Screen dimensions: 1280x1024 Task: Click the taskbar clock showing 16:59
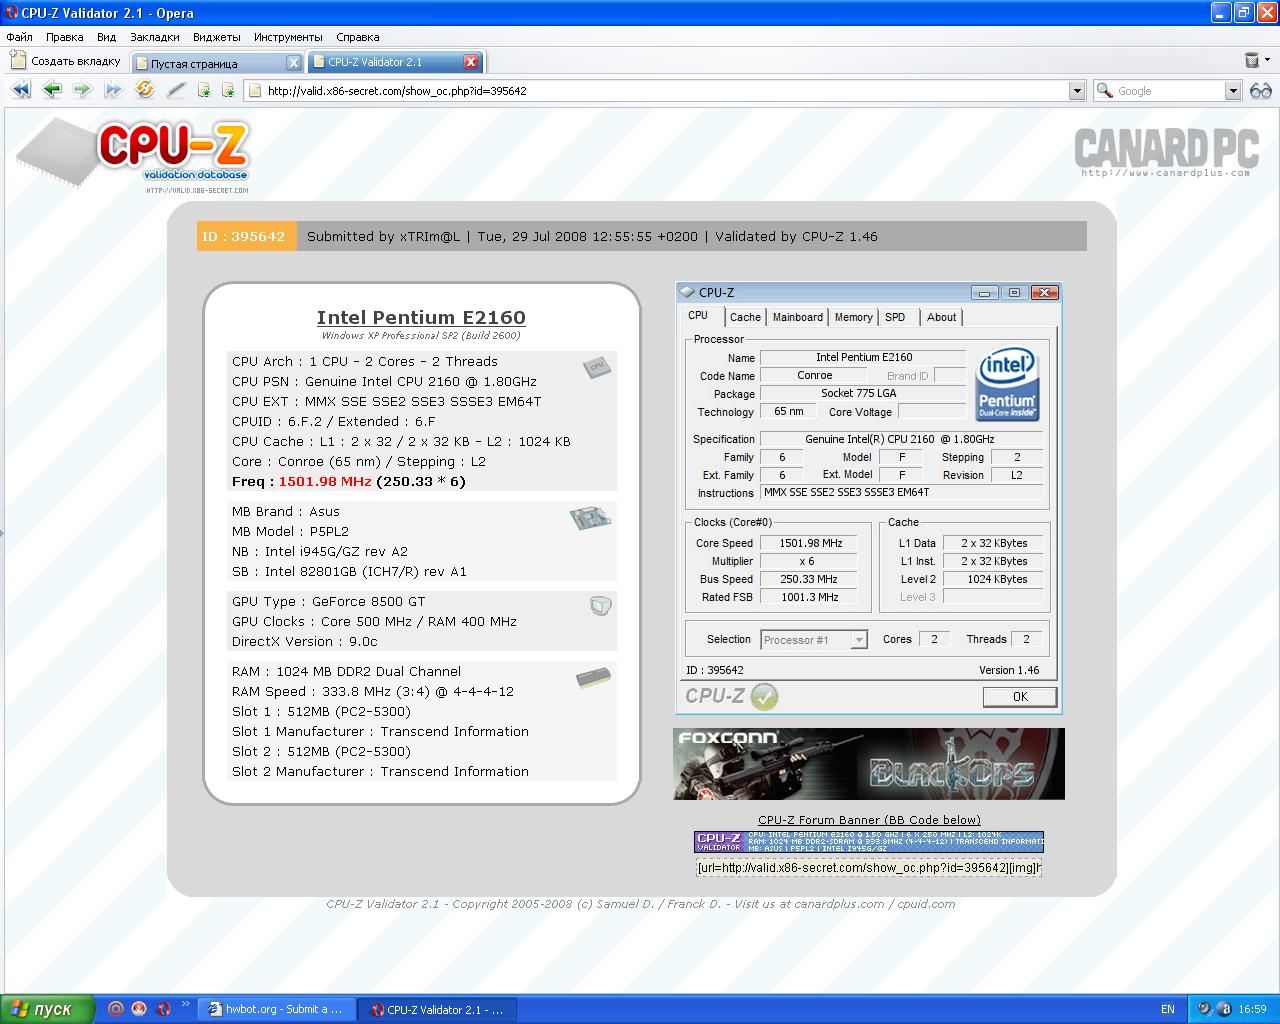(x=1252, y=1009)
